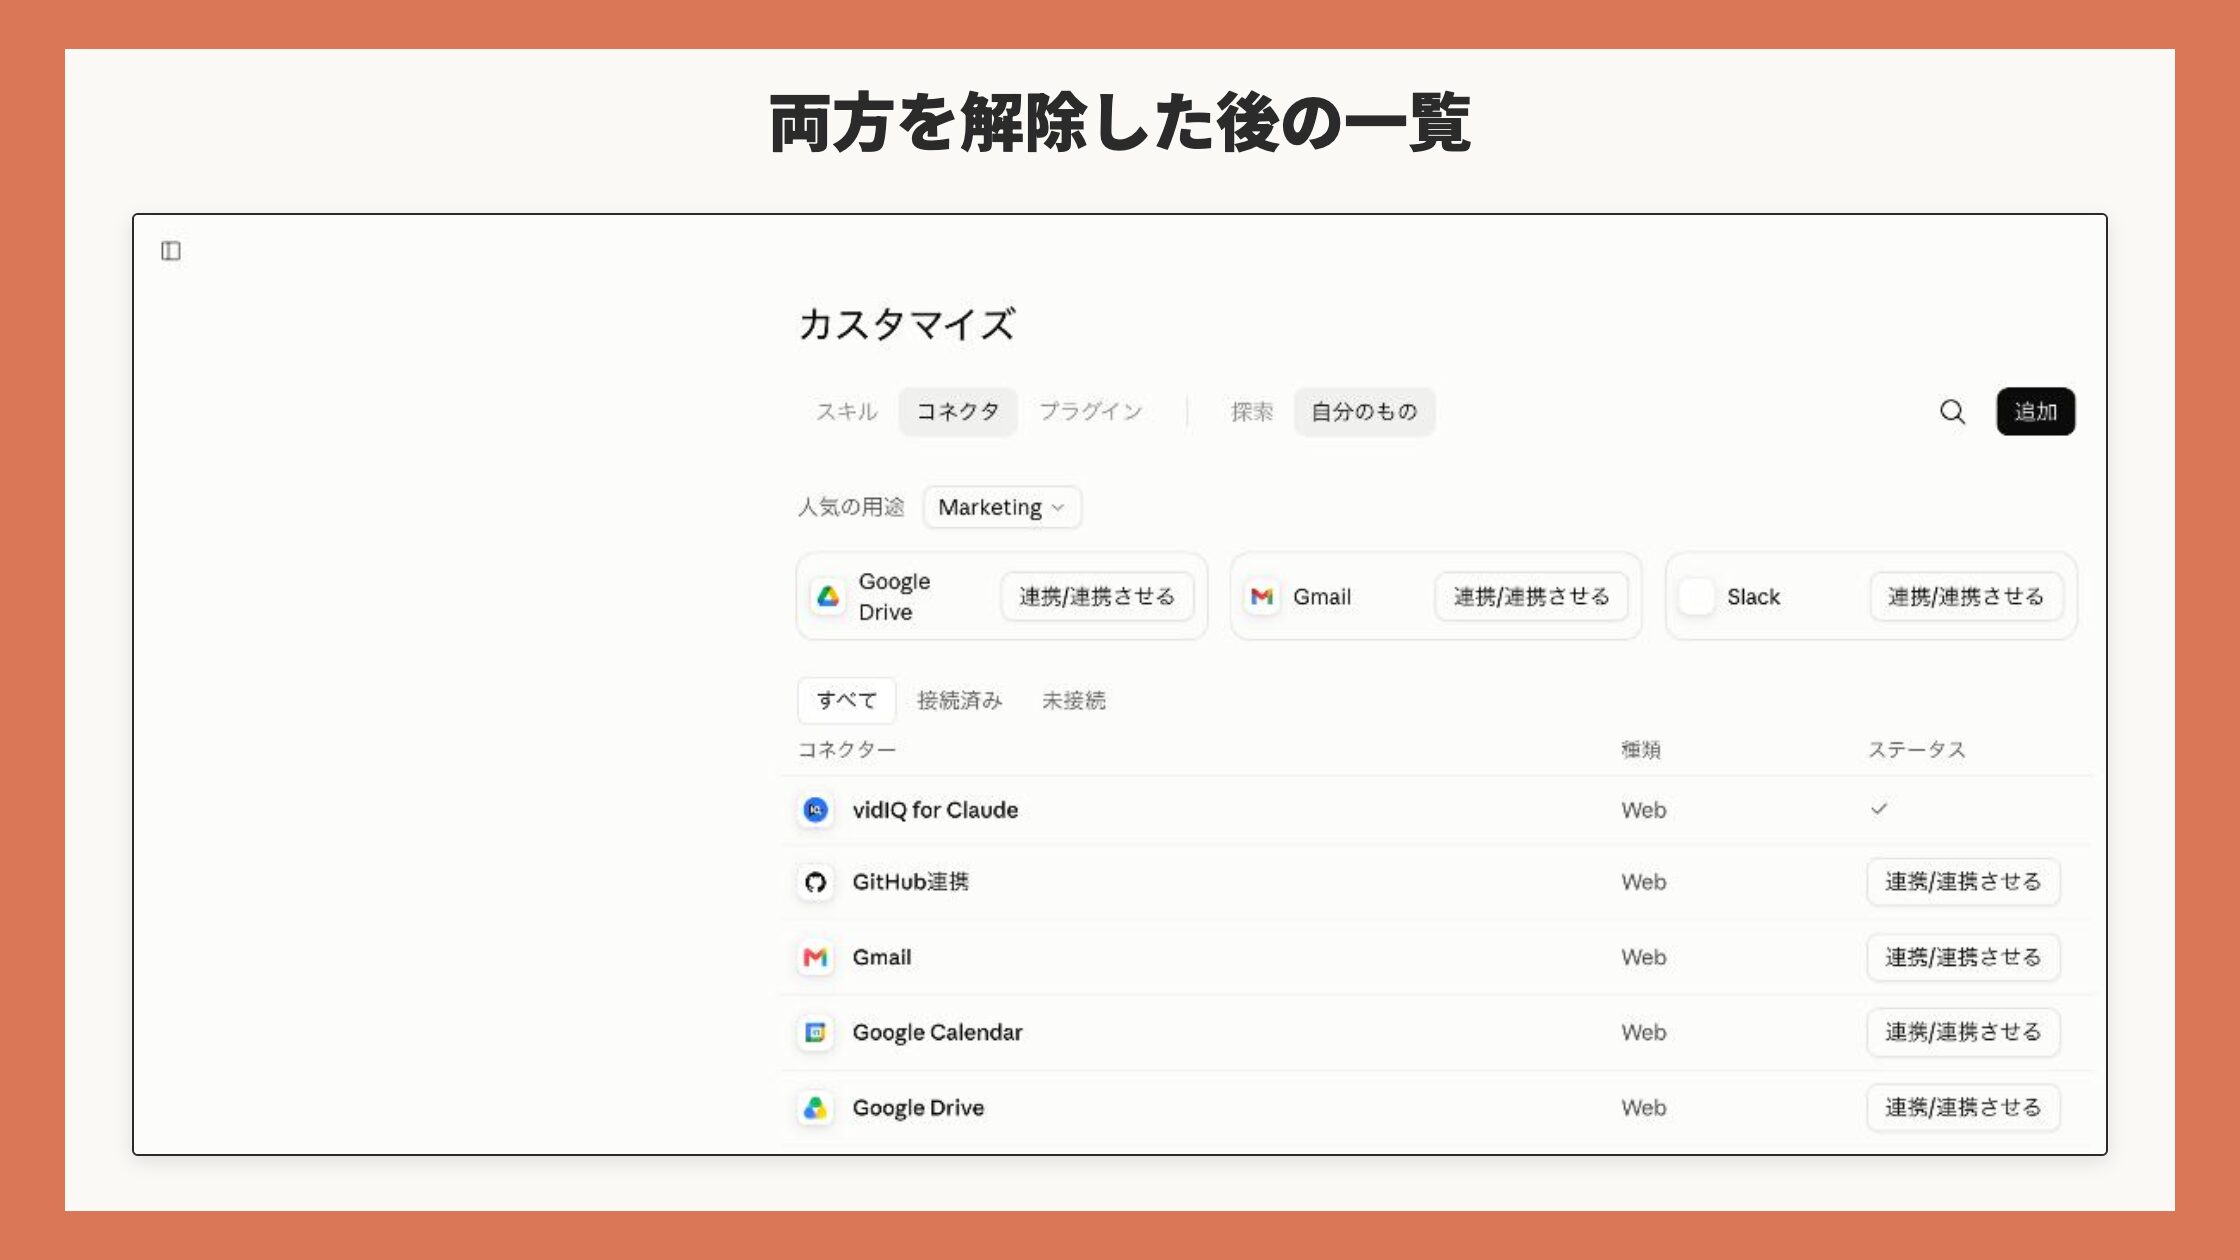
Task: Click the ステータス column header
Action: point(1916,750)
